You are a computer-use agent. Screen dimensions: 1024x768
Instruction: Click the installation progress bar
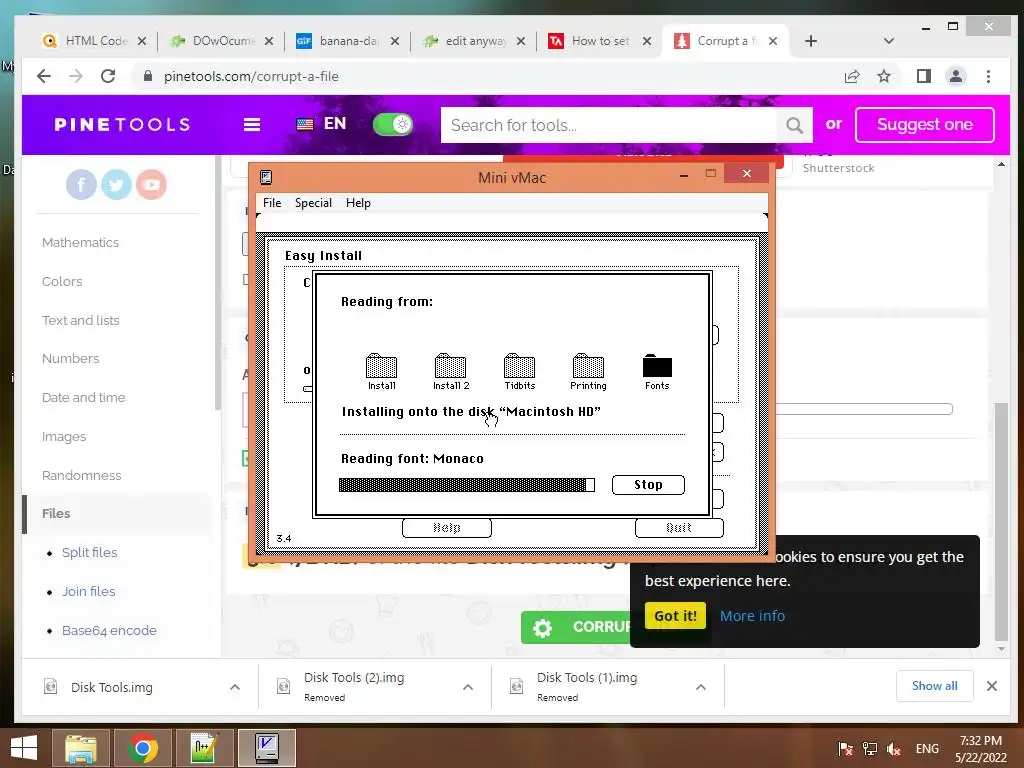[x=466, y=485]
